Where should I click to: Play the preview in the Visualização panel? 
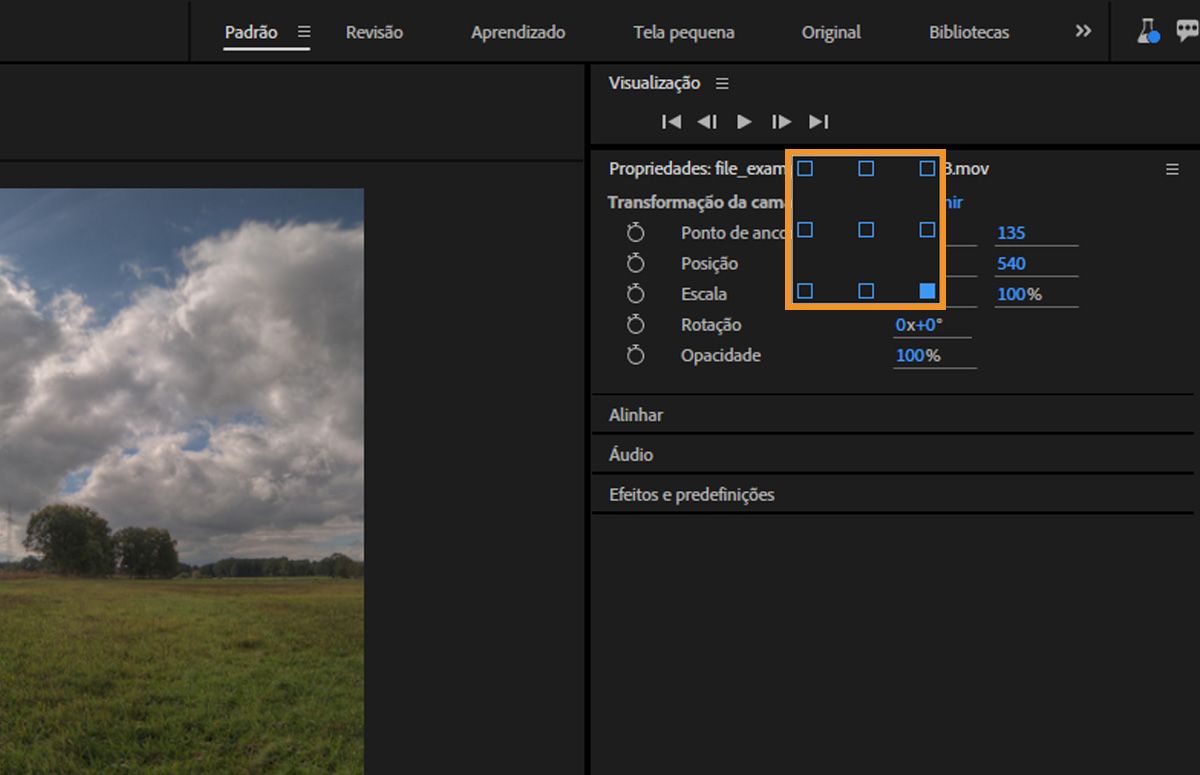pyautogui.click(x=744, y=121)
